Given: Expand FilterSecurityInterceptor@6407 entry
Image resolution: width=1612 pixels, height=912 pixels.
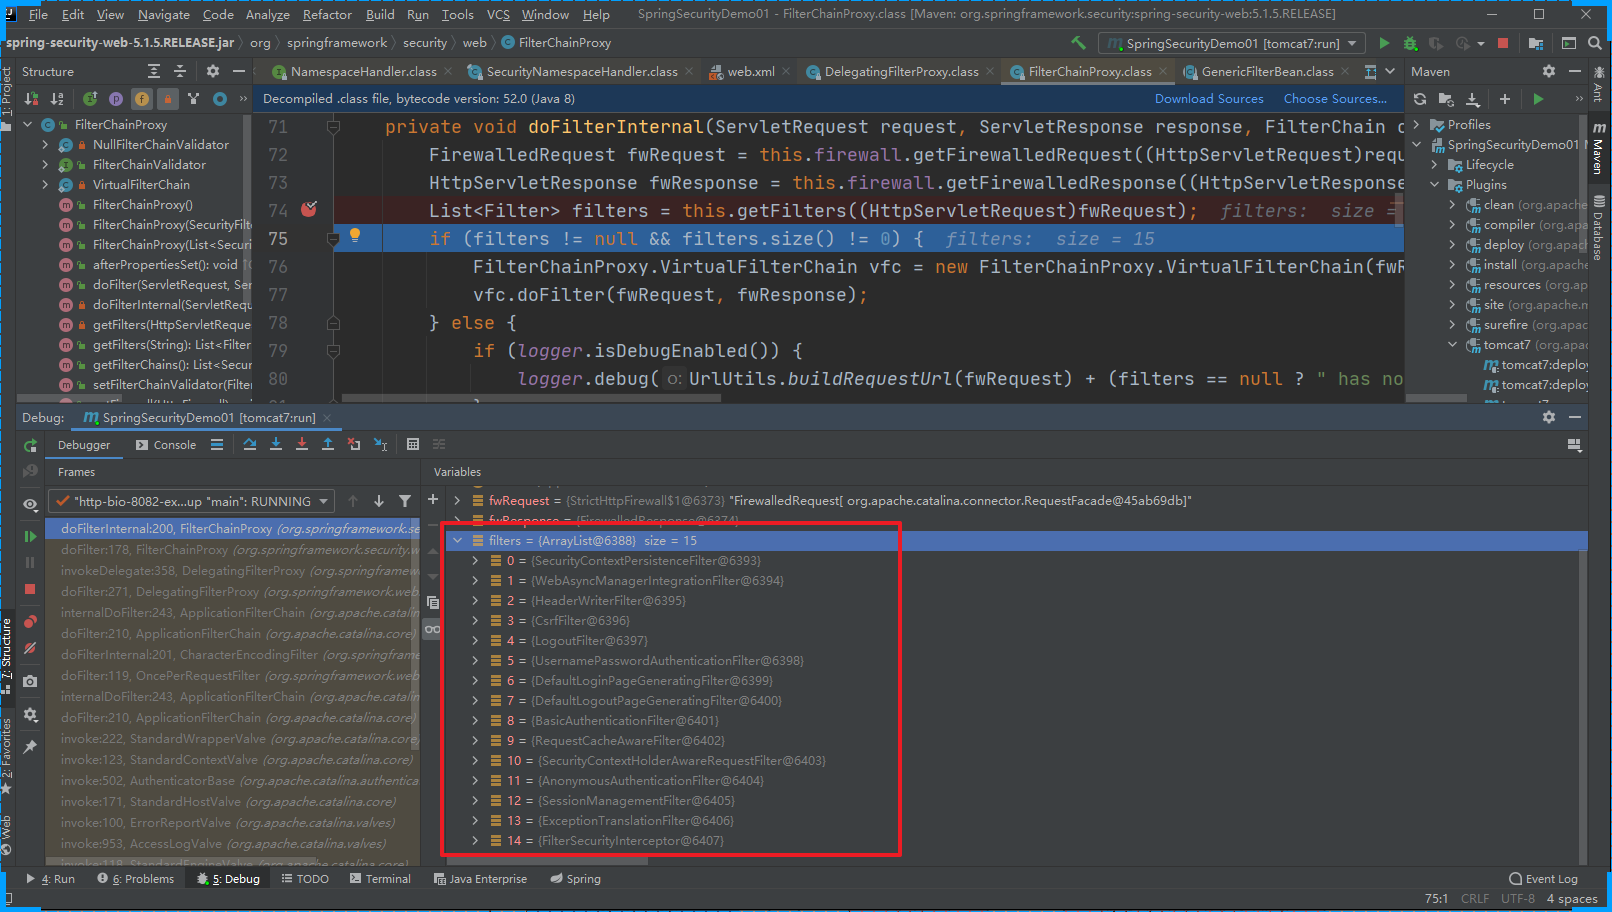Looking at the screenshot, I should click(x=476, y=841).
